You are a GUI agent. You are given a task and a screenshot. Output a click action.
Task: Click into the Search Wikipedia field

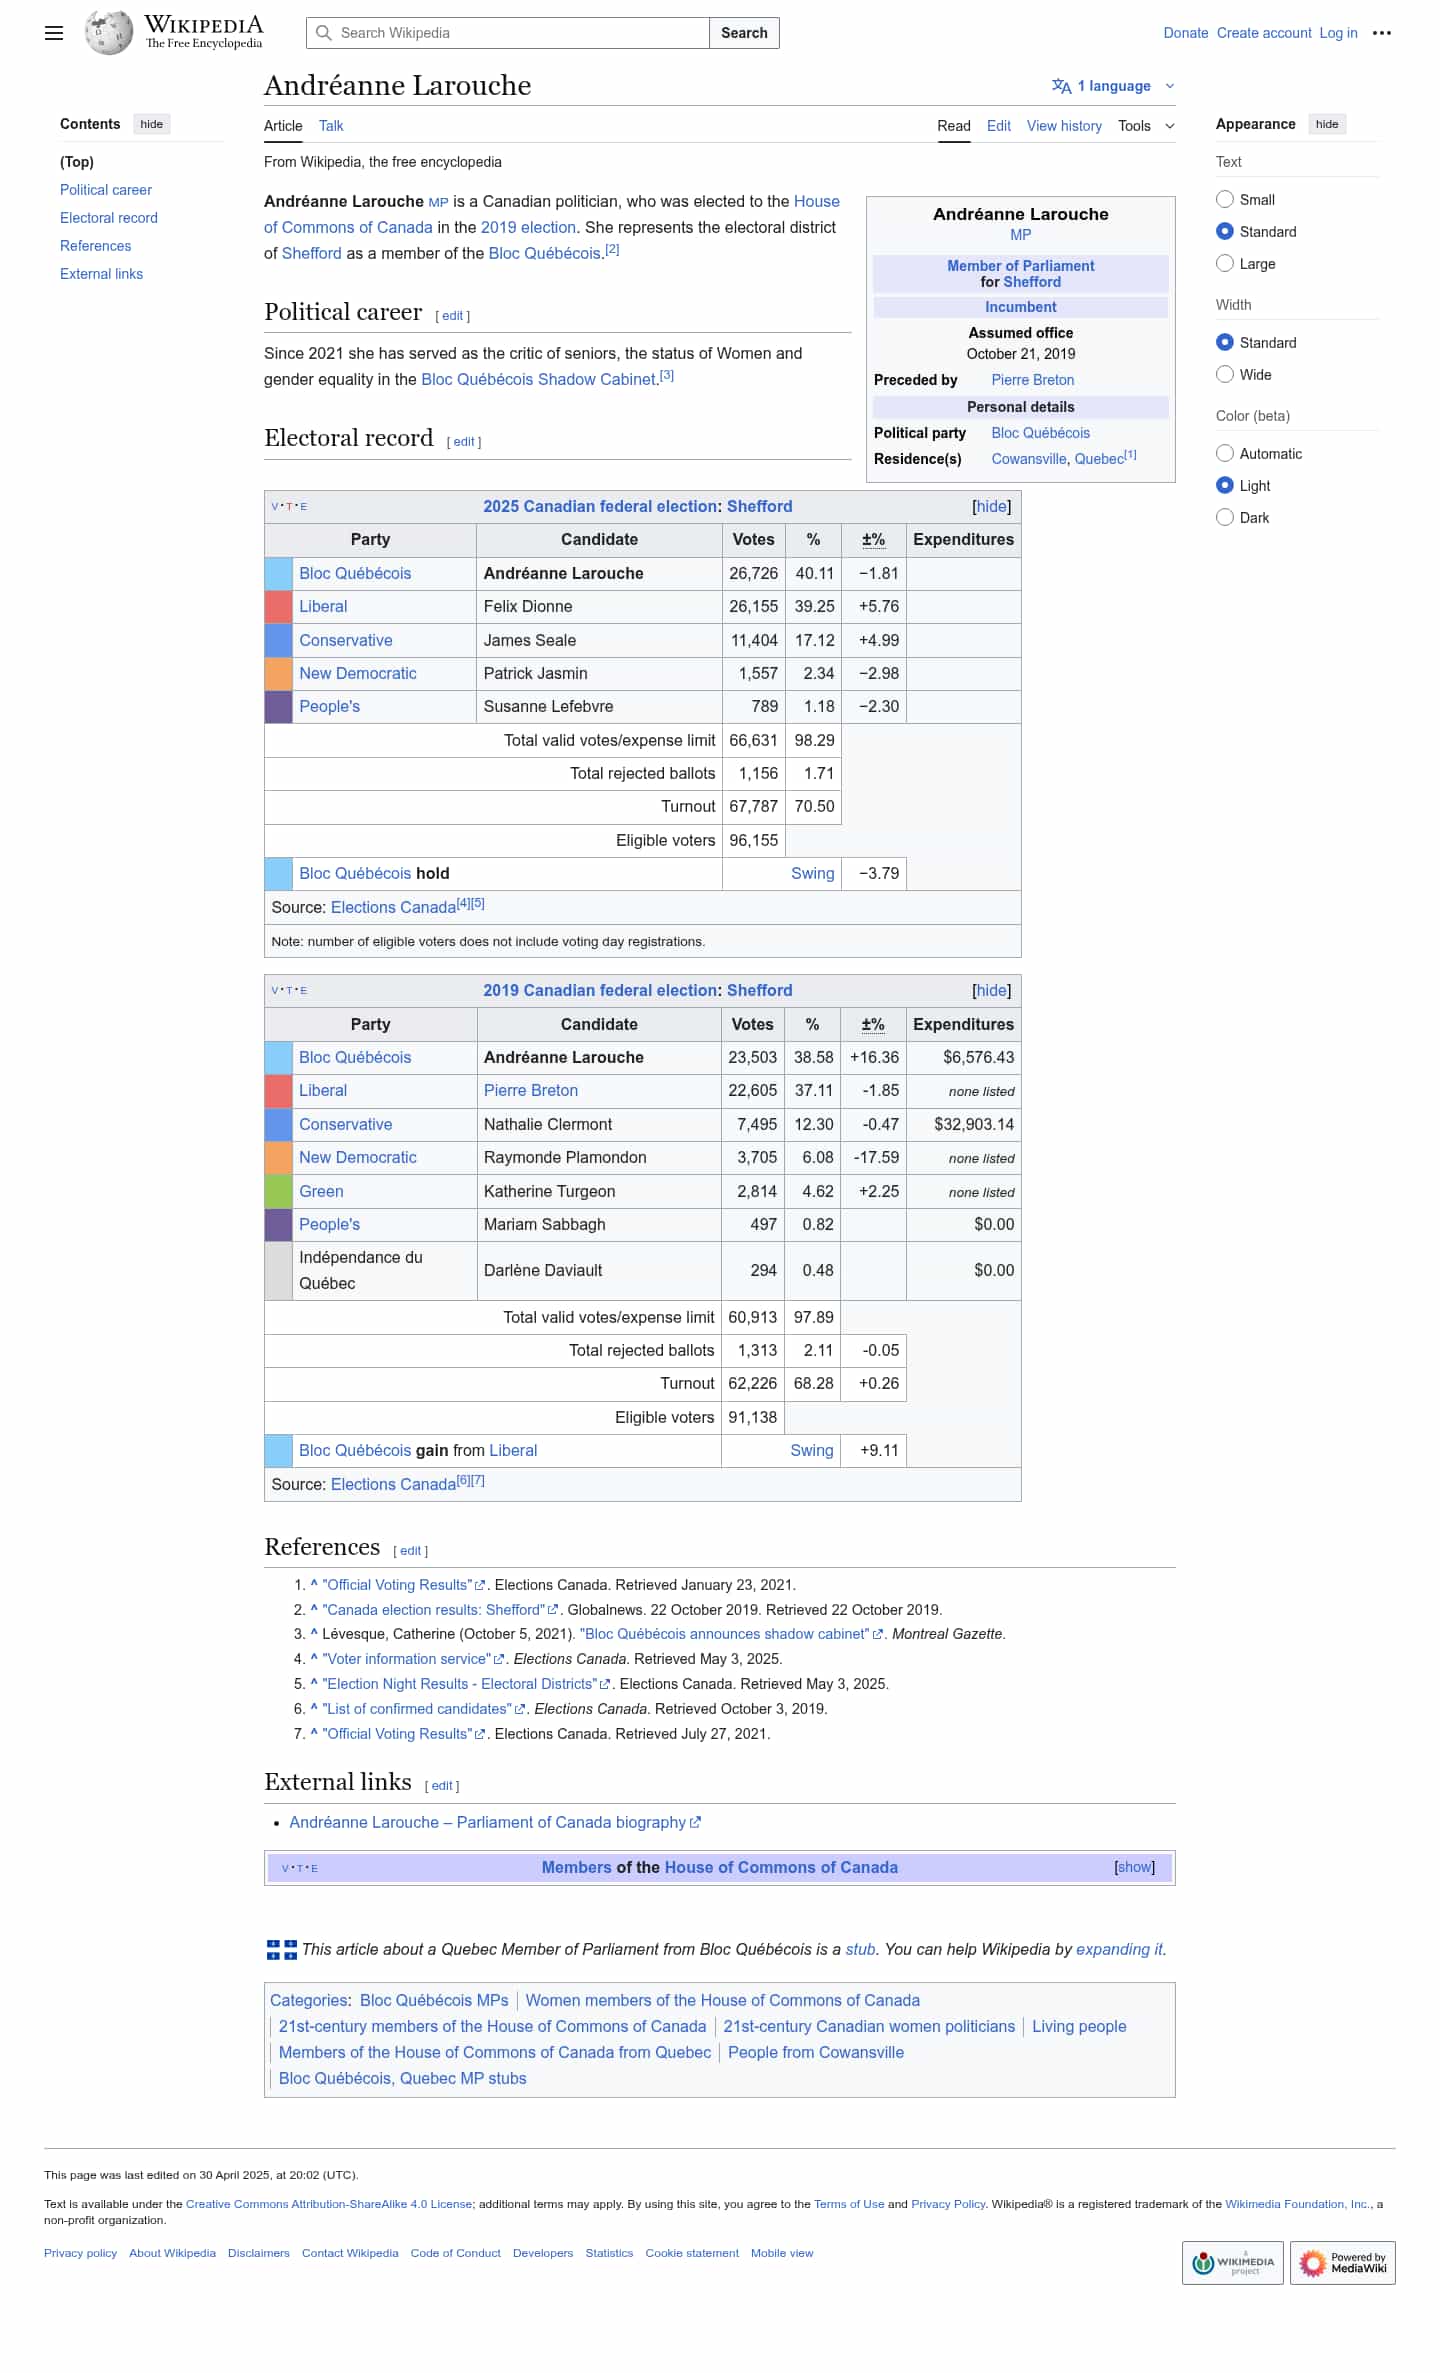pyautogui.click(x=520, y=33)
